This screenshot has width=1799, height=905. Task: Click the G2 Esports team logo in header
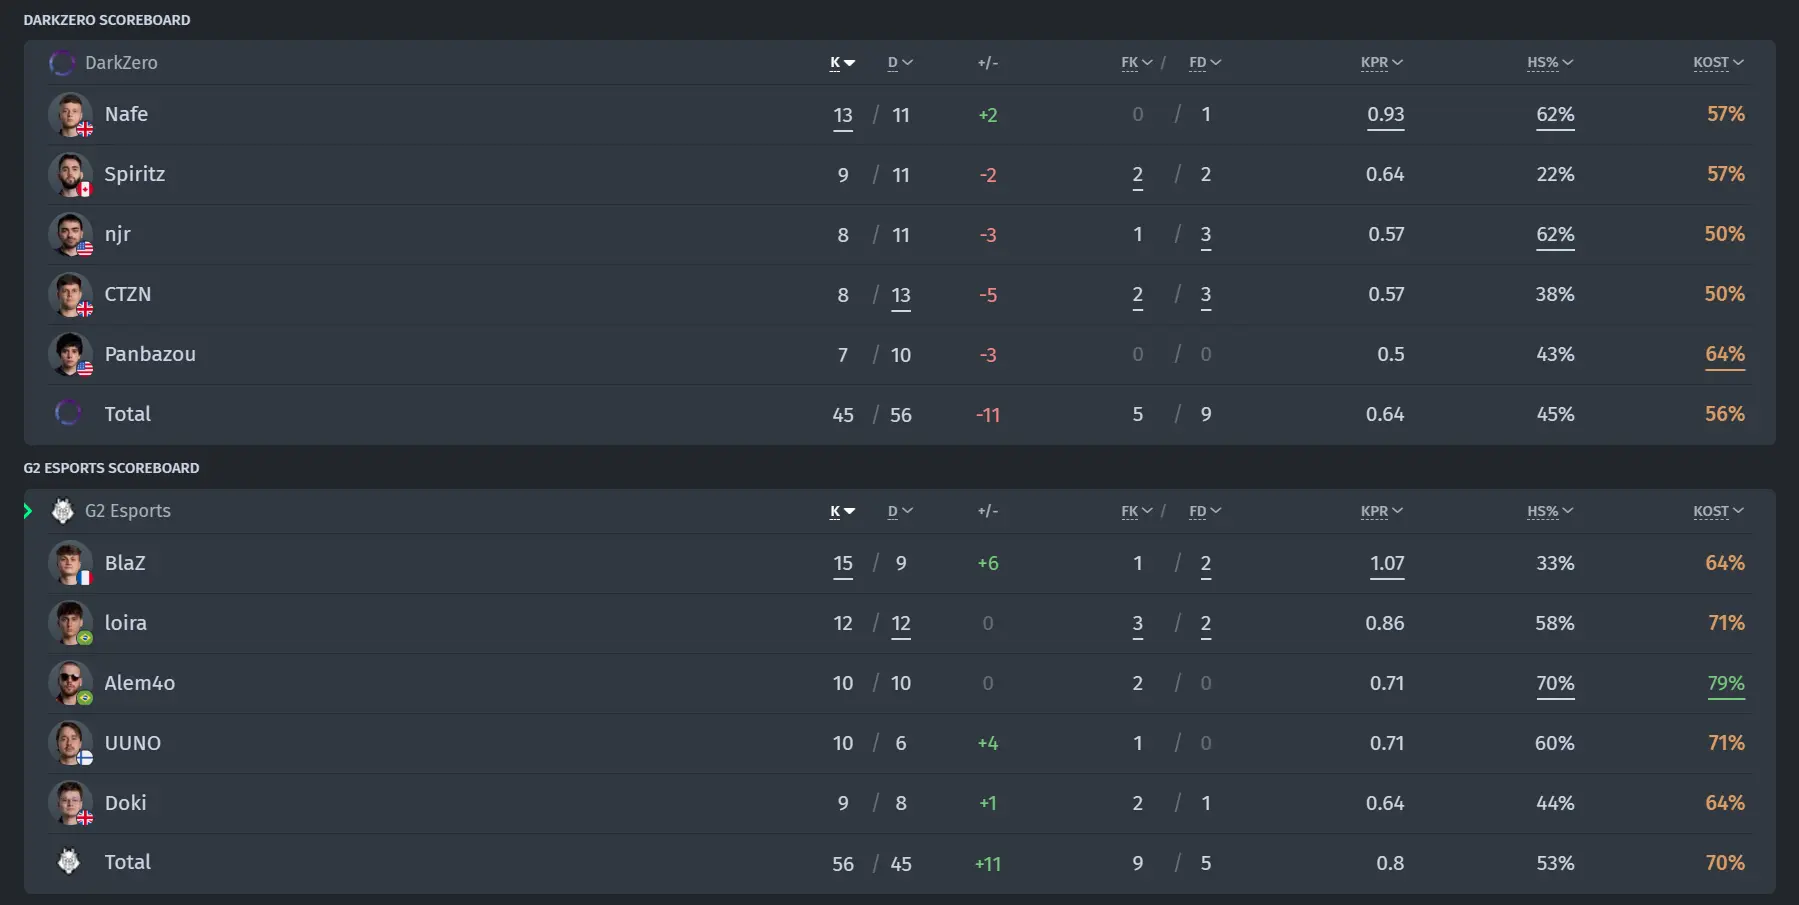coord(63,511)
